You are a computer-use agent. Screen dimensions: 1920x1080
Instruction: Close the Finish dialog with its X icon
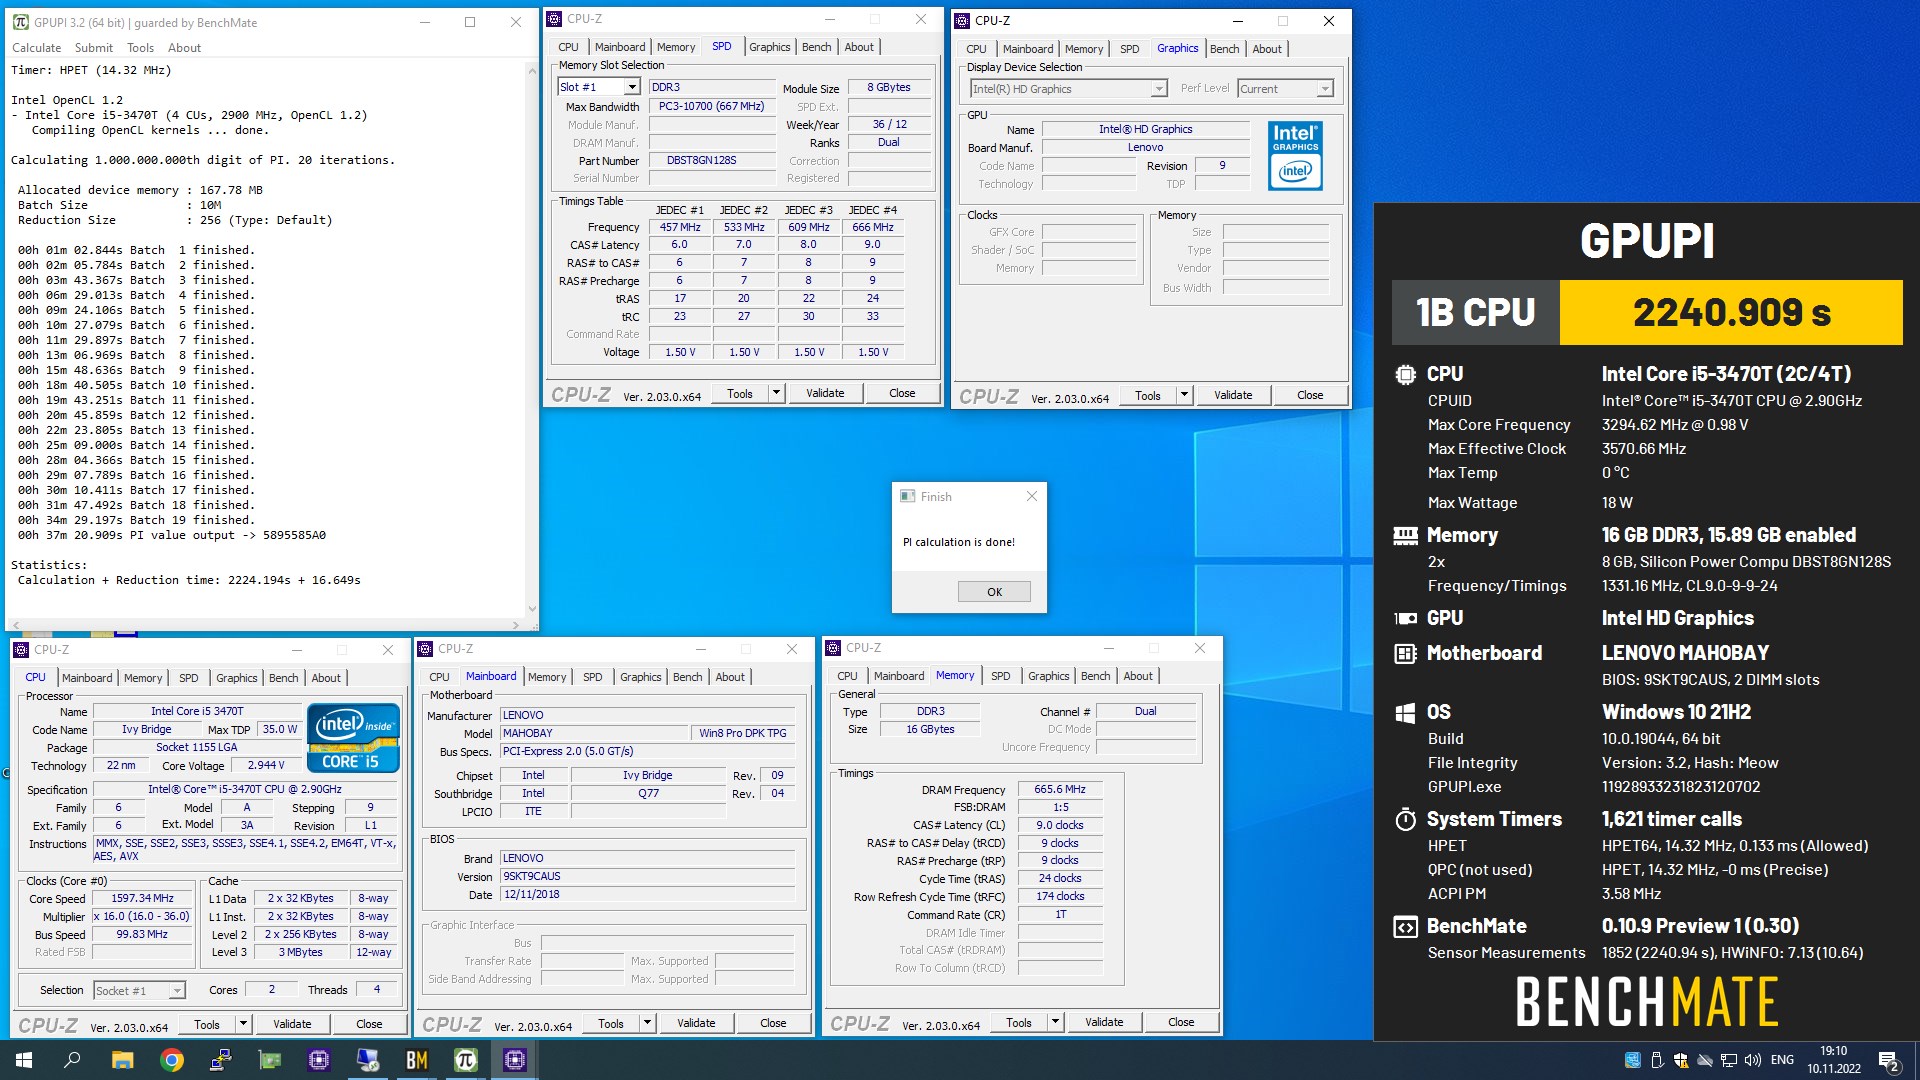pos(1032,496)
